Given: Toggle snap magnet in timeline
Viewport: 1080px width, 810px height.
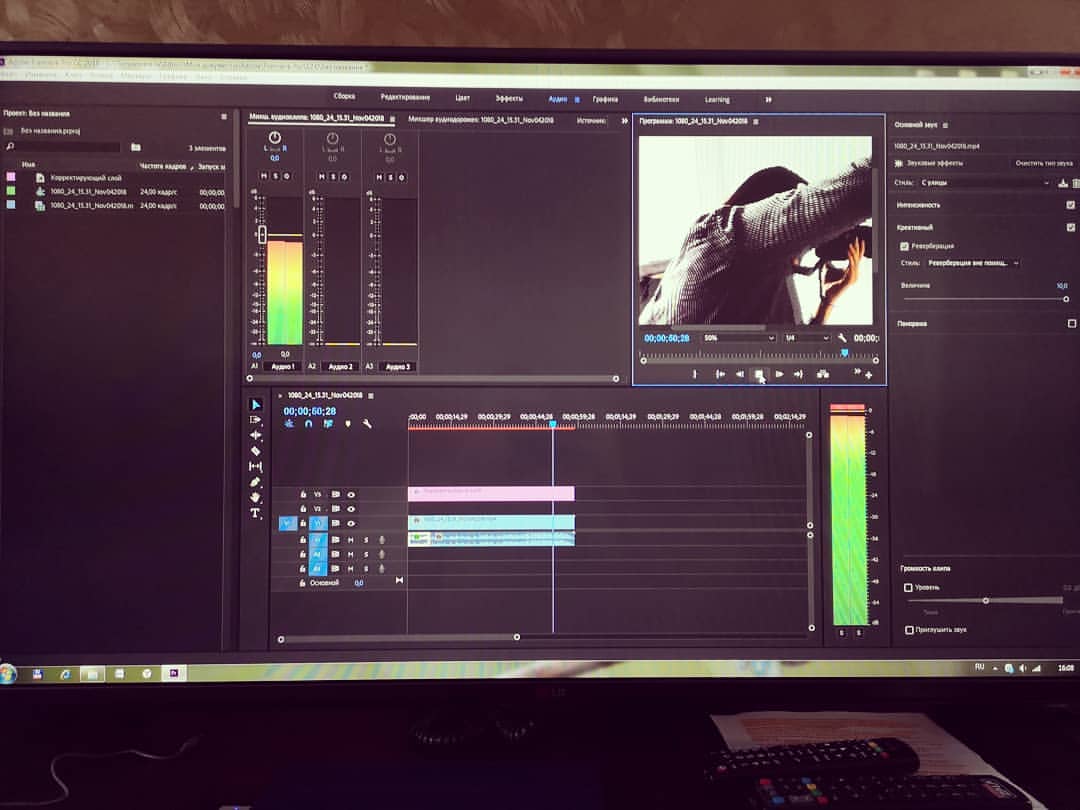Looking at the screenshot, I should 309,424.
